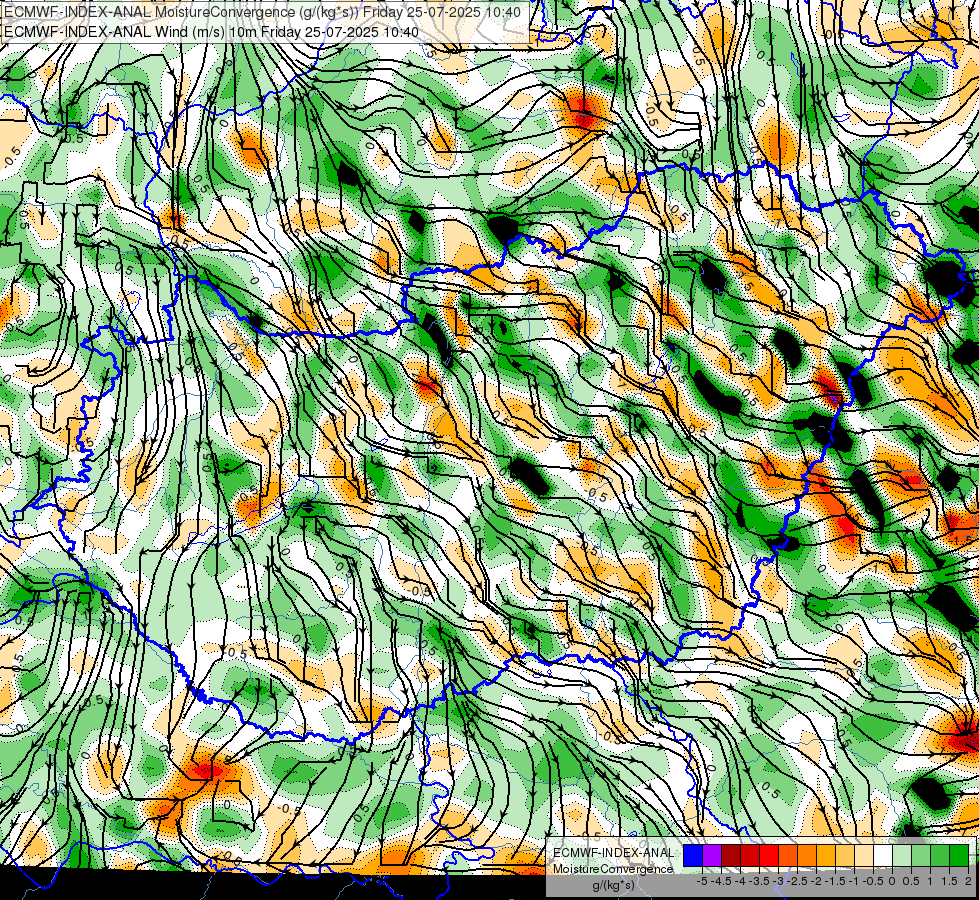The height and width of the screenshot is (900, 979).
Task: Click the legend heading 'ECMWF-INDEX-ANAL'
Action: click(x=613, y=853)
